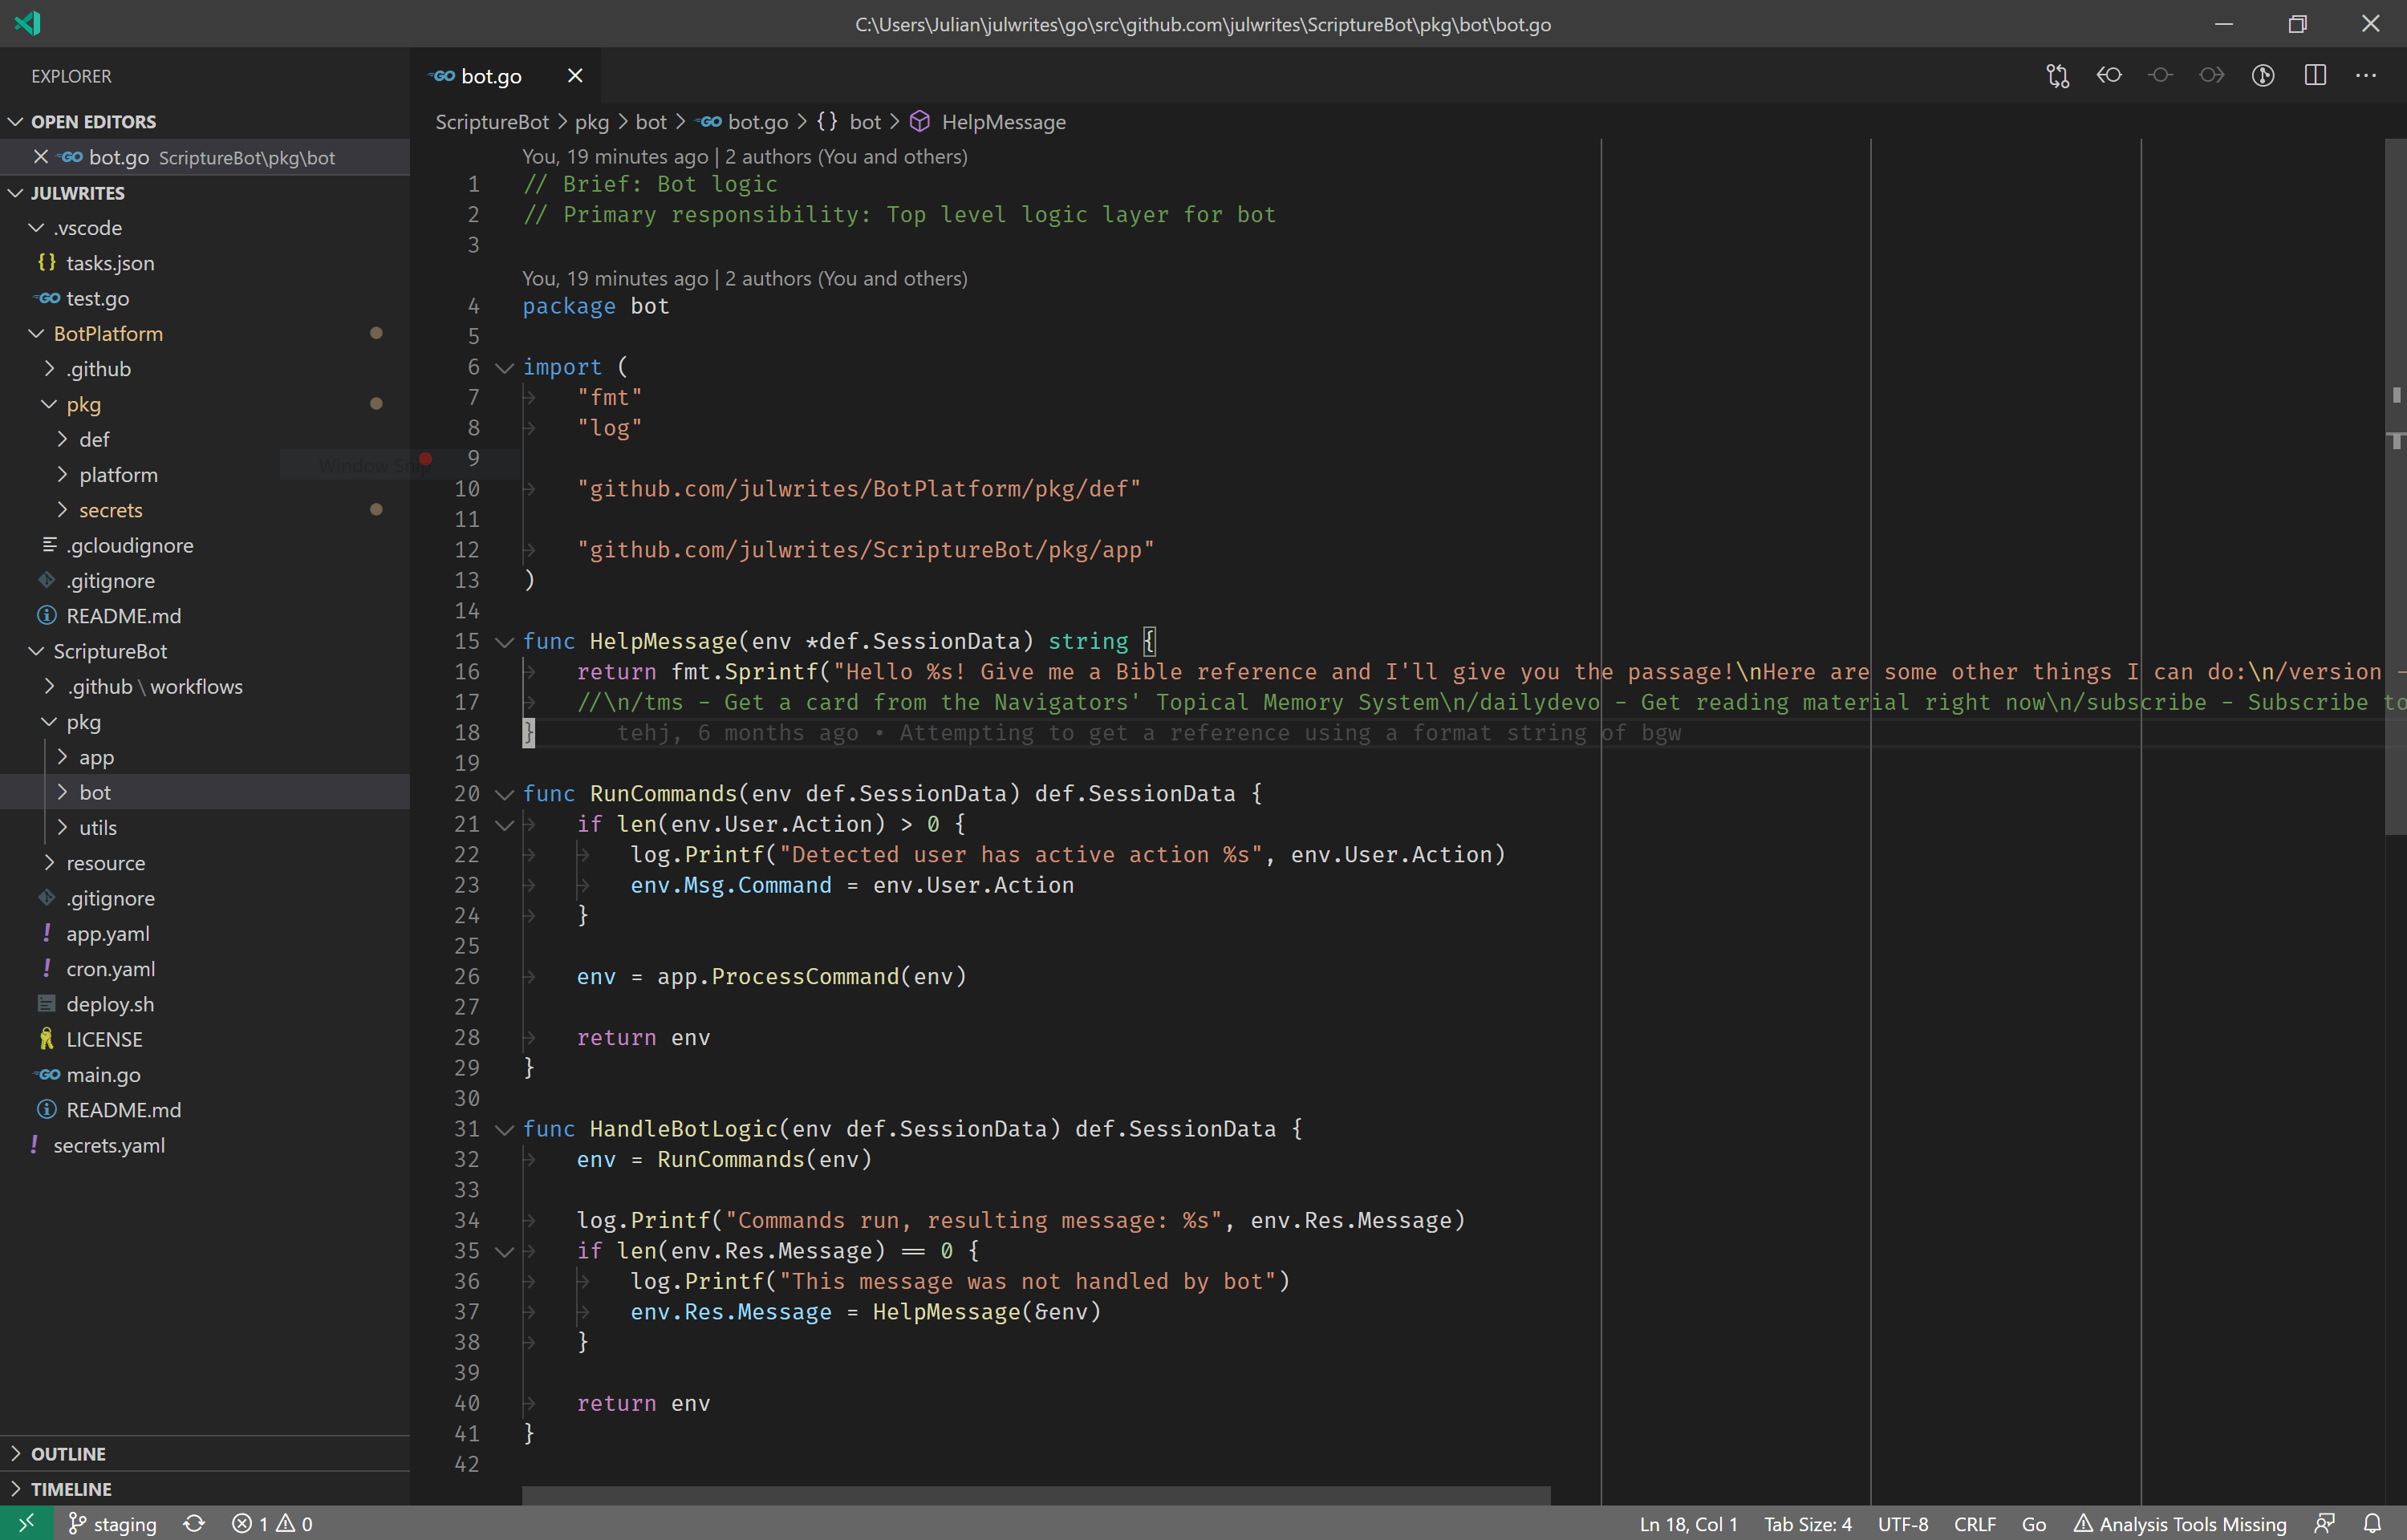Open errors and warnings count in status bar
The image size is (2407, 1540).
coord(273,1524)
